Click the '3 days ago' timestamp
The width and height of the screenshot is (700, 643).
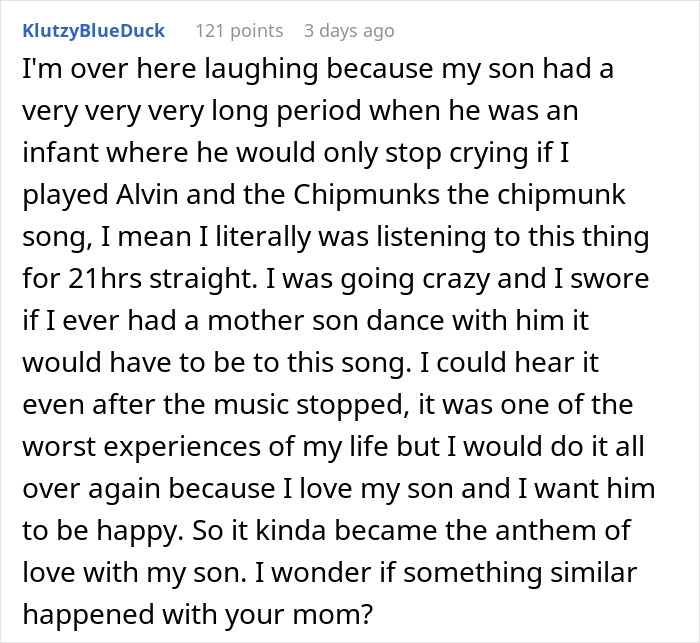pyautogui.click(x=349, y=31)
